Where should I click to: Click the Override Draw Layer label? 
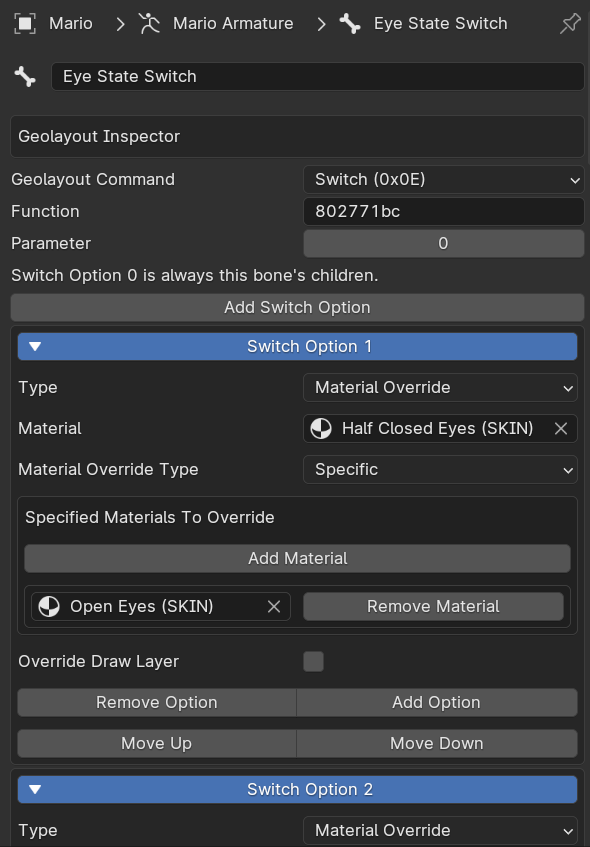(x=98, y=661)
